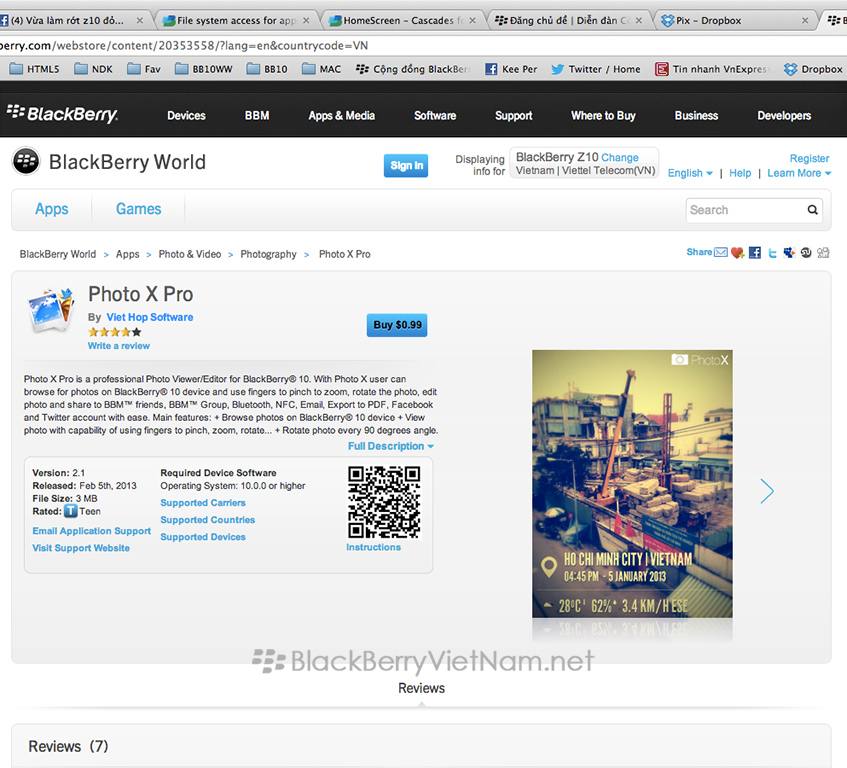This screenshot has width=847, height=768.
Task: Click the Search input field
Action: [746, 210]
